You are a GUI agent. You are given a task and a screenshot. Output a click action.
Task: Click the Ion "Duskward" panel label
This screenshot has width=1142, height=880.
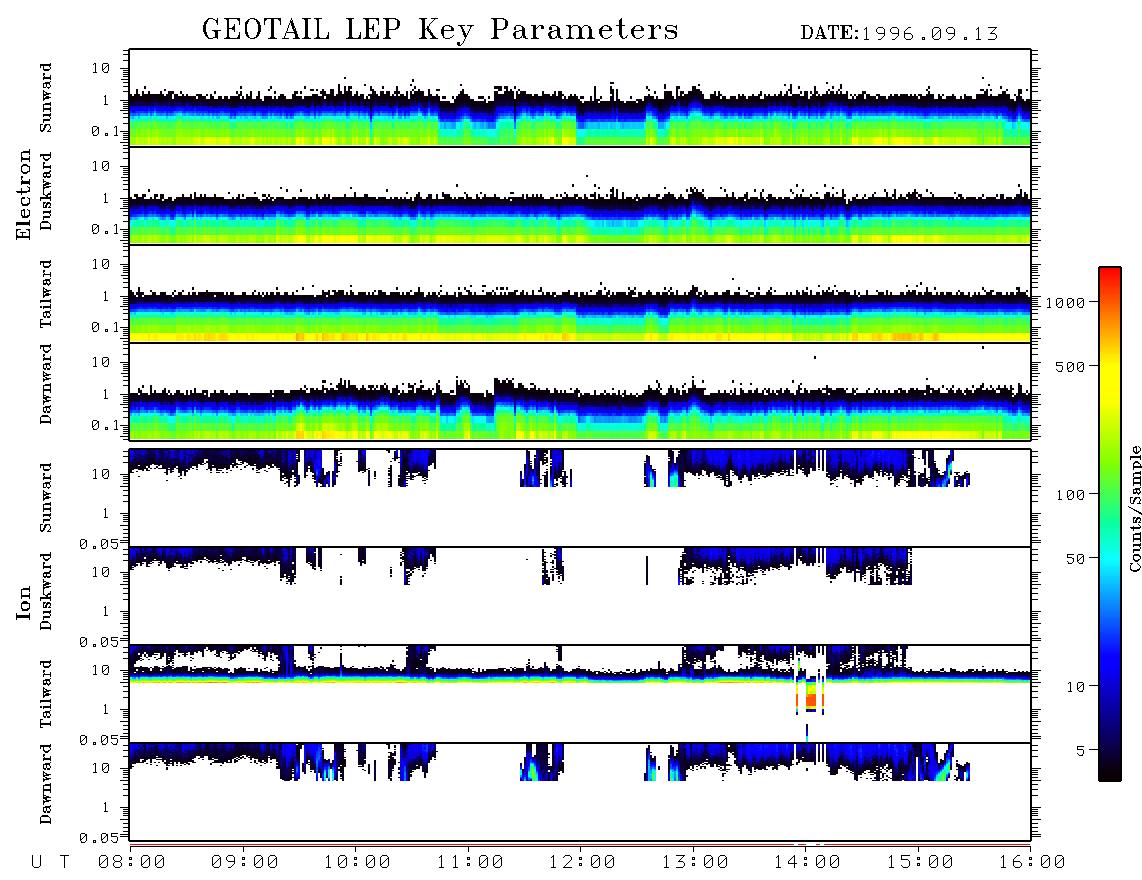[46, 592]
